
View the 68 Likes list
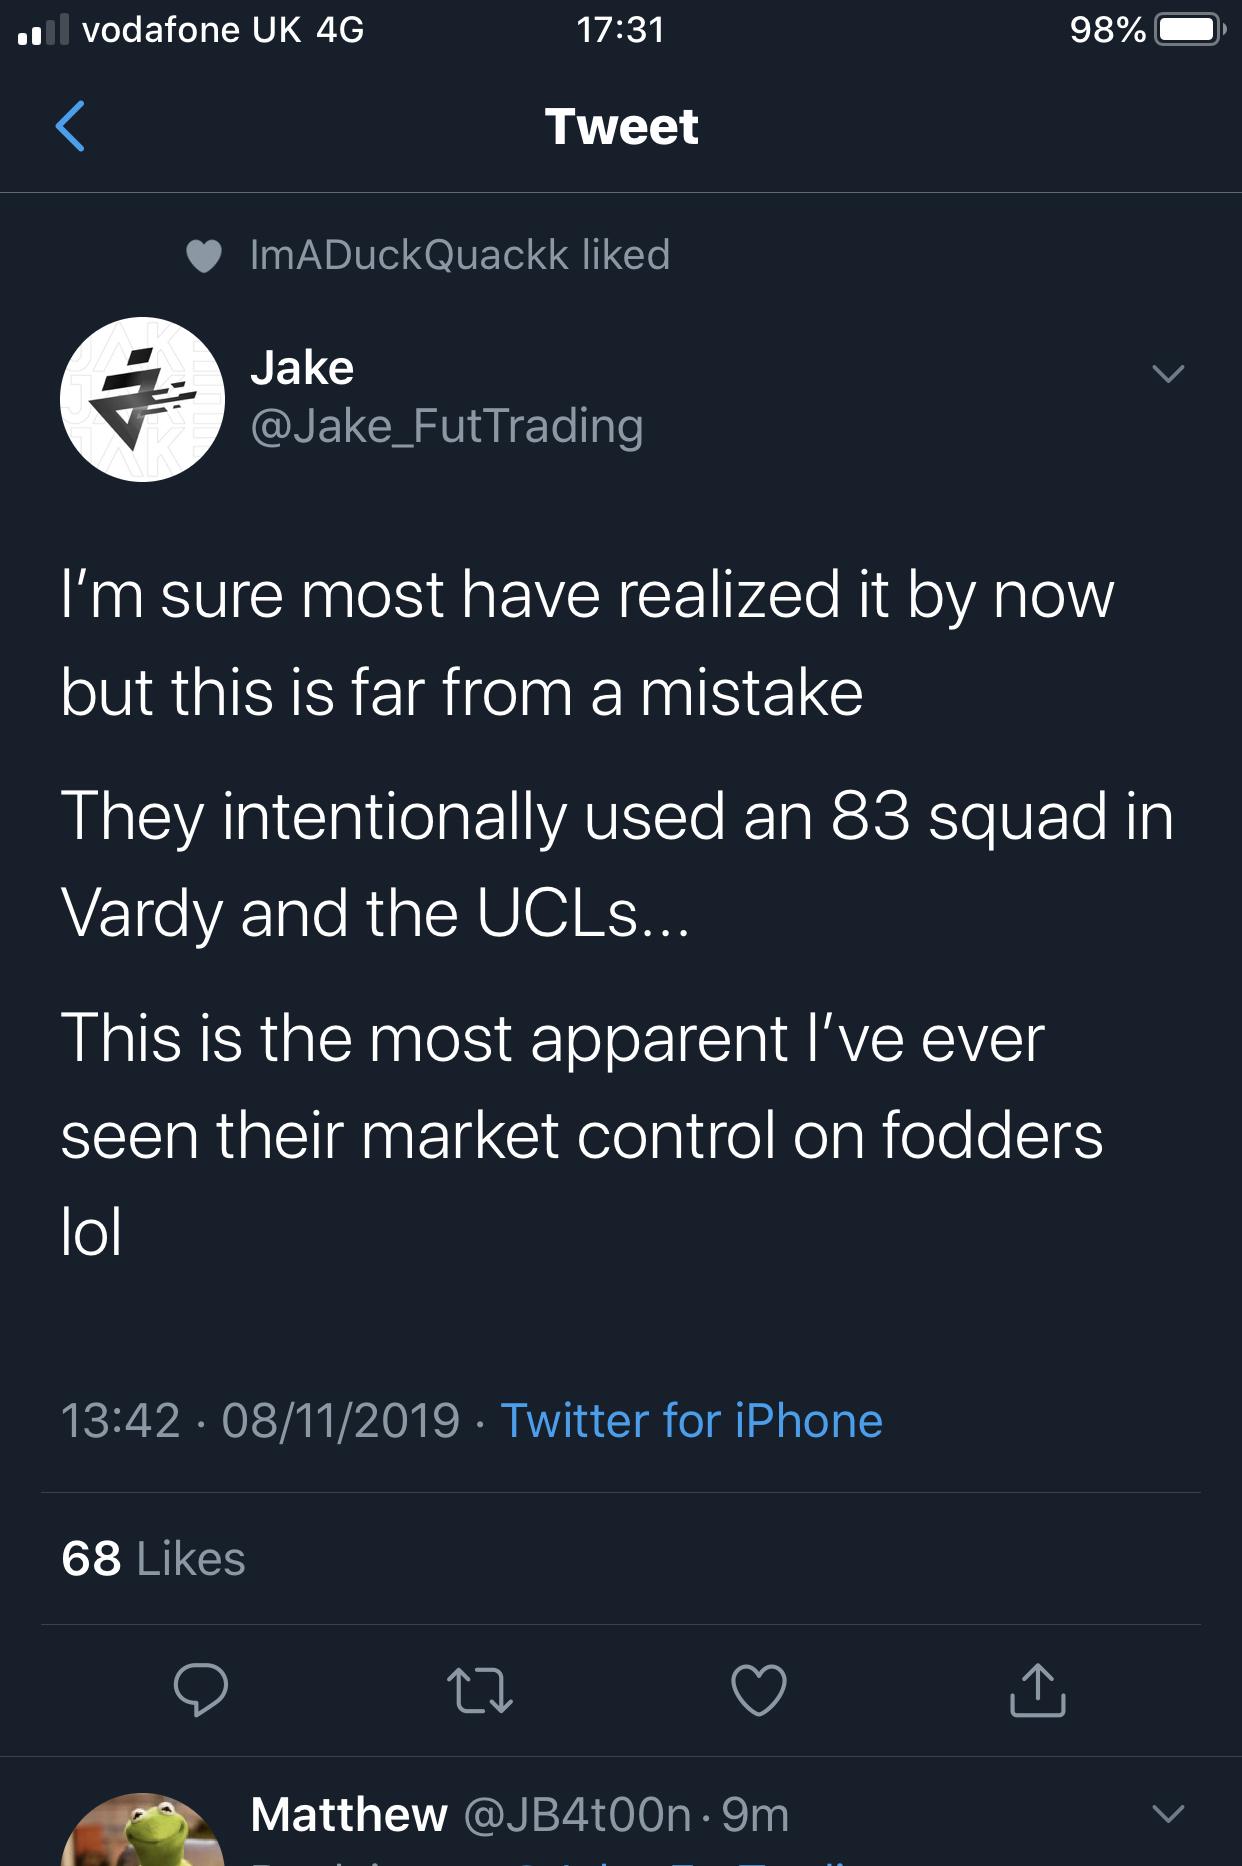coord(153,1558)
